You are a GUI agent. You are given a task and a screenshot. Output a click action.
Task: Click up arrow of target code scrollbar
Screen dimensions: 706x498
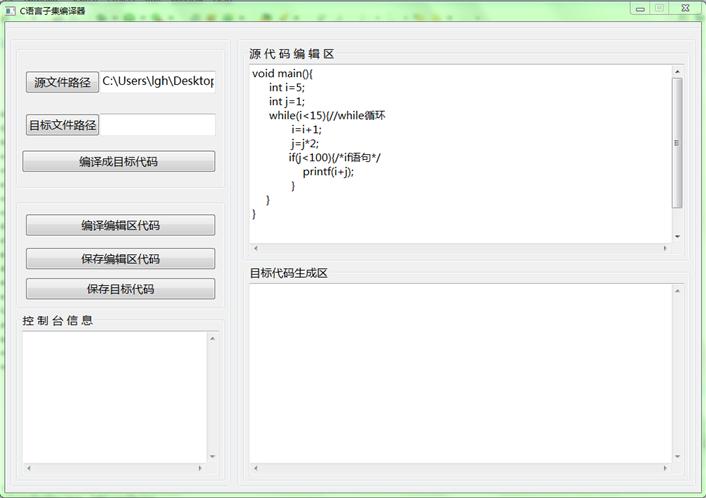coord(677,291)
